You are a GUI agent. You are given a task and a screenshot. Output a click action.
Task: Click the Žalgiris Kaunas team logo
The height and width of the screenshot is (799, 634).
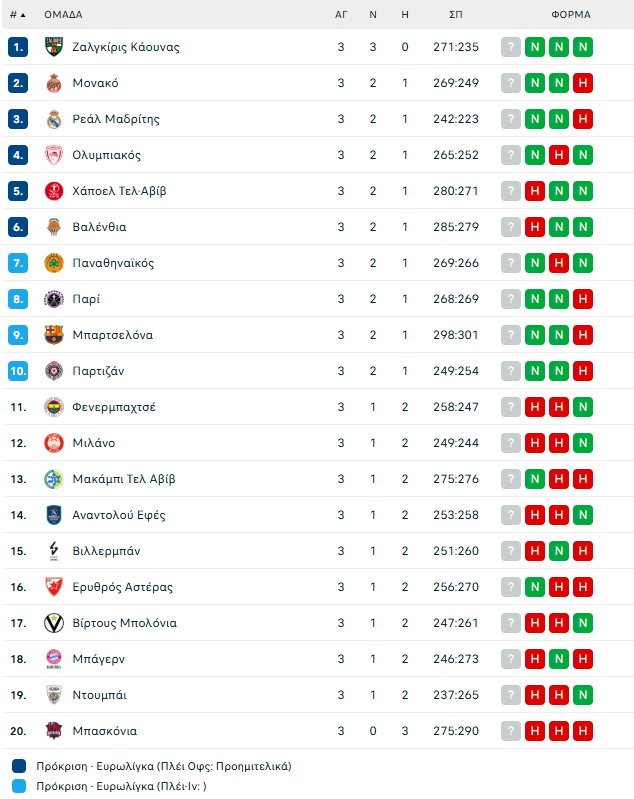tap(54, 47)
